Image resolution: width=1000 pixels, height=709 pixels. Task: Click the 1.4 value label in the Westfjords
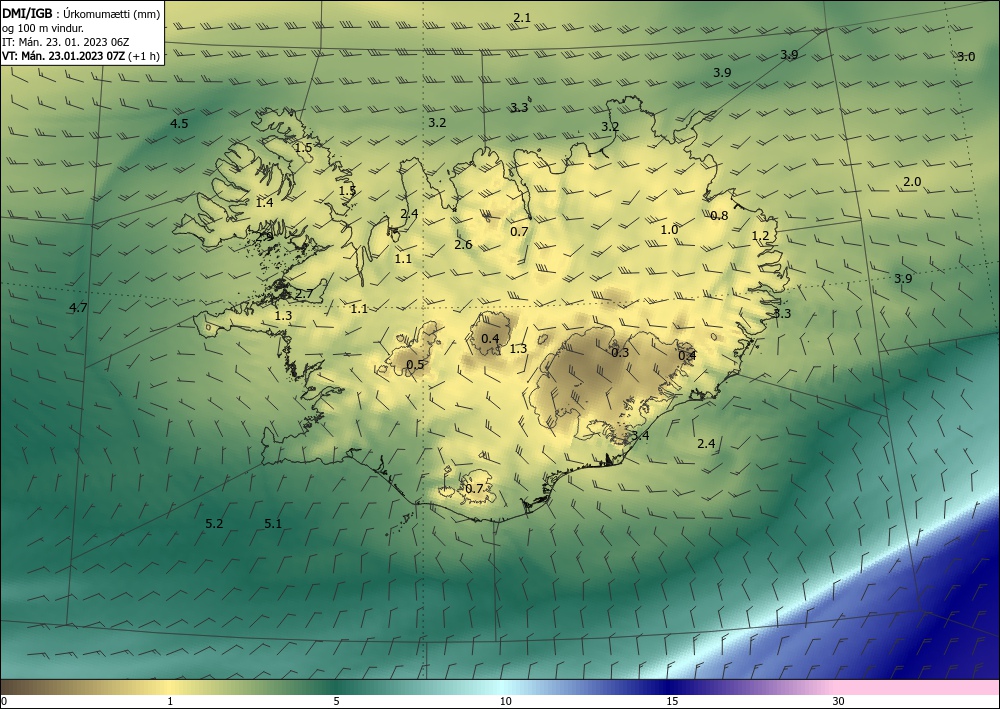264,203
